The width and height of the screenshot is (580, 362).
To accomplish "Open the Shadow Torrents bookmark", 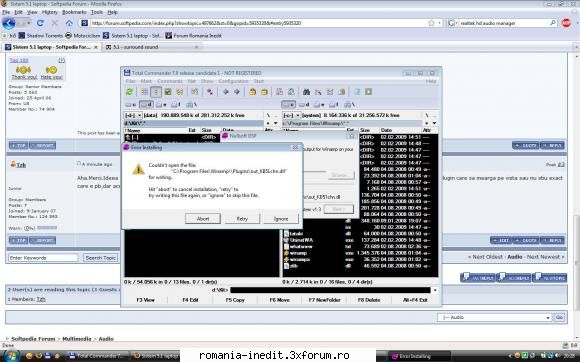I will [x=41, y=36].
